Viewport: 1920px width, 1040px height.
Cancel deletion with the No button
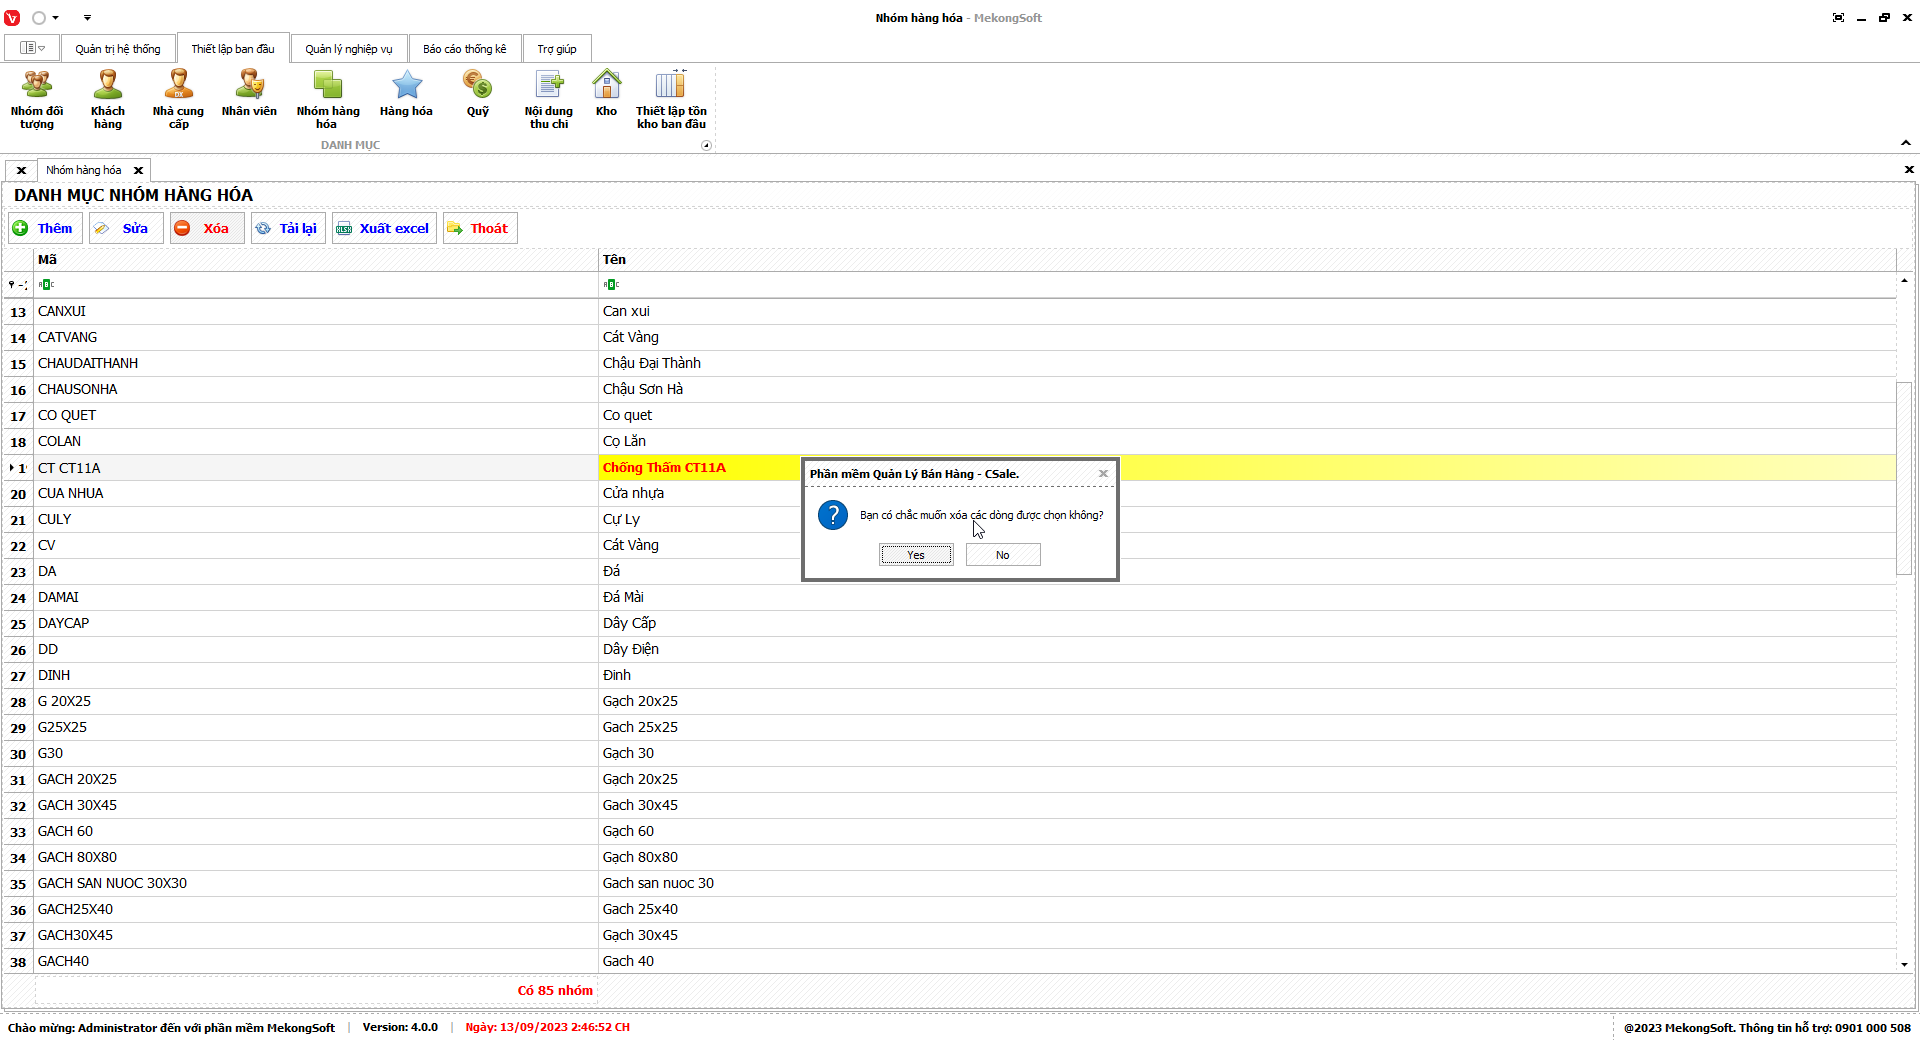pos(1003,555)
